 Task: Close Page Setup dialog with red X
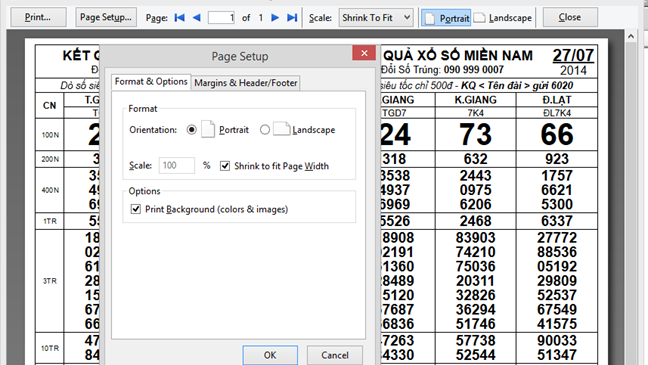point(364,53)
